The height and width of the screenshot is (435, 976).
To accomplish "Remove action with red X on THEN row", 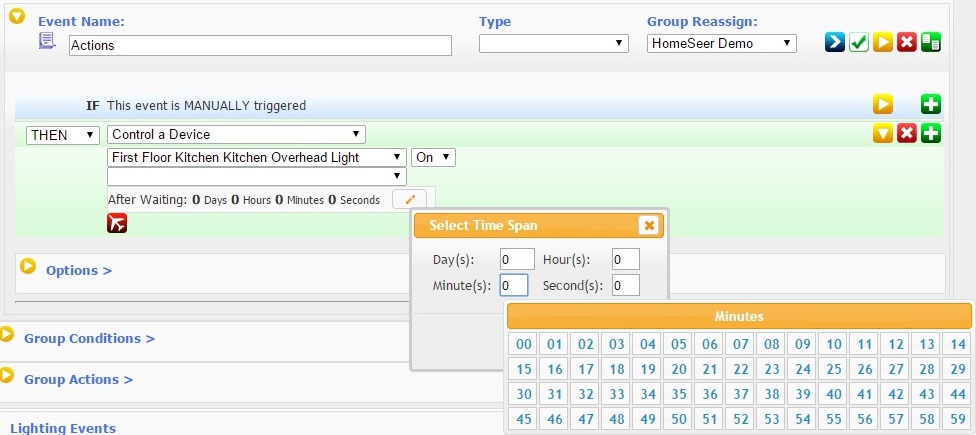I will pyautogui.click(x=906, y=133).
